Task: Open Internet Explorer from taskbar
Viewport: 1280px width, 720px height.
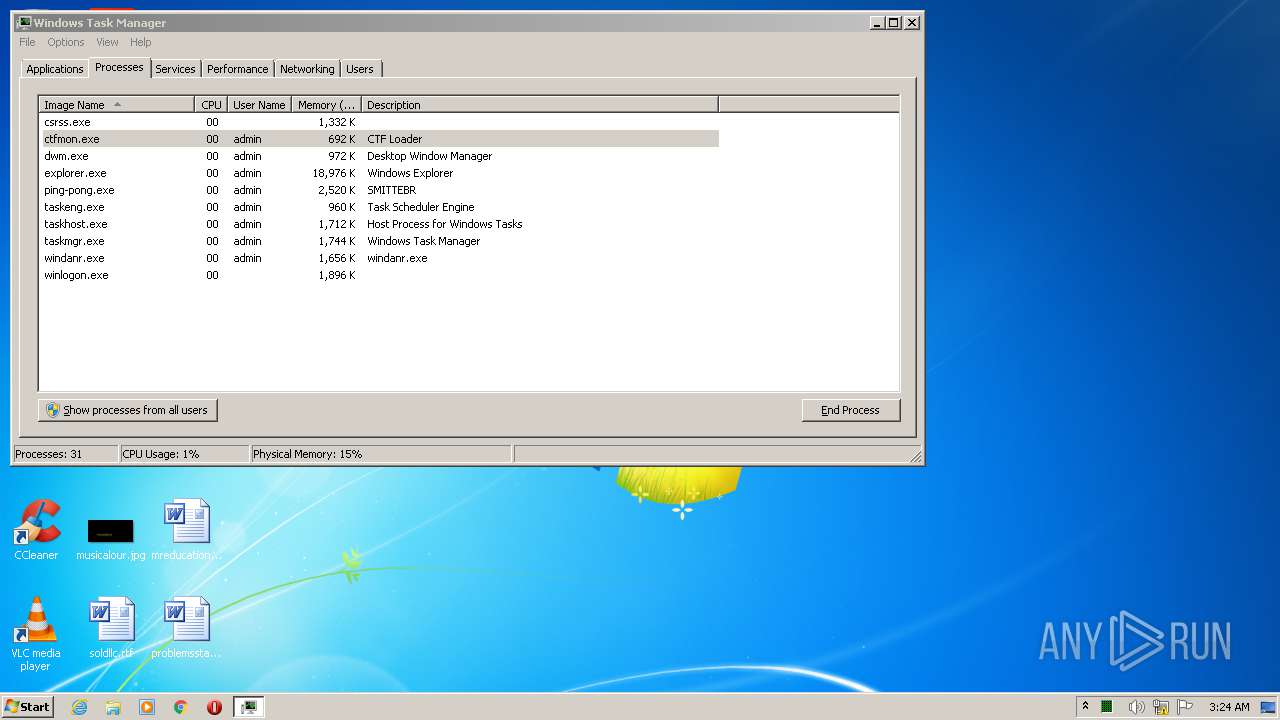Action: 80,707
